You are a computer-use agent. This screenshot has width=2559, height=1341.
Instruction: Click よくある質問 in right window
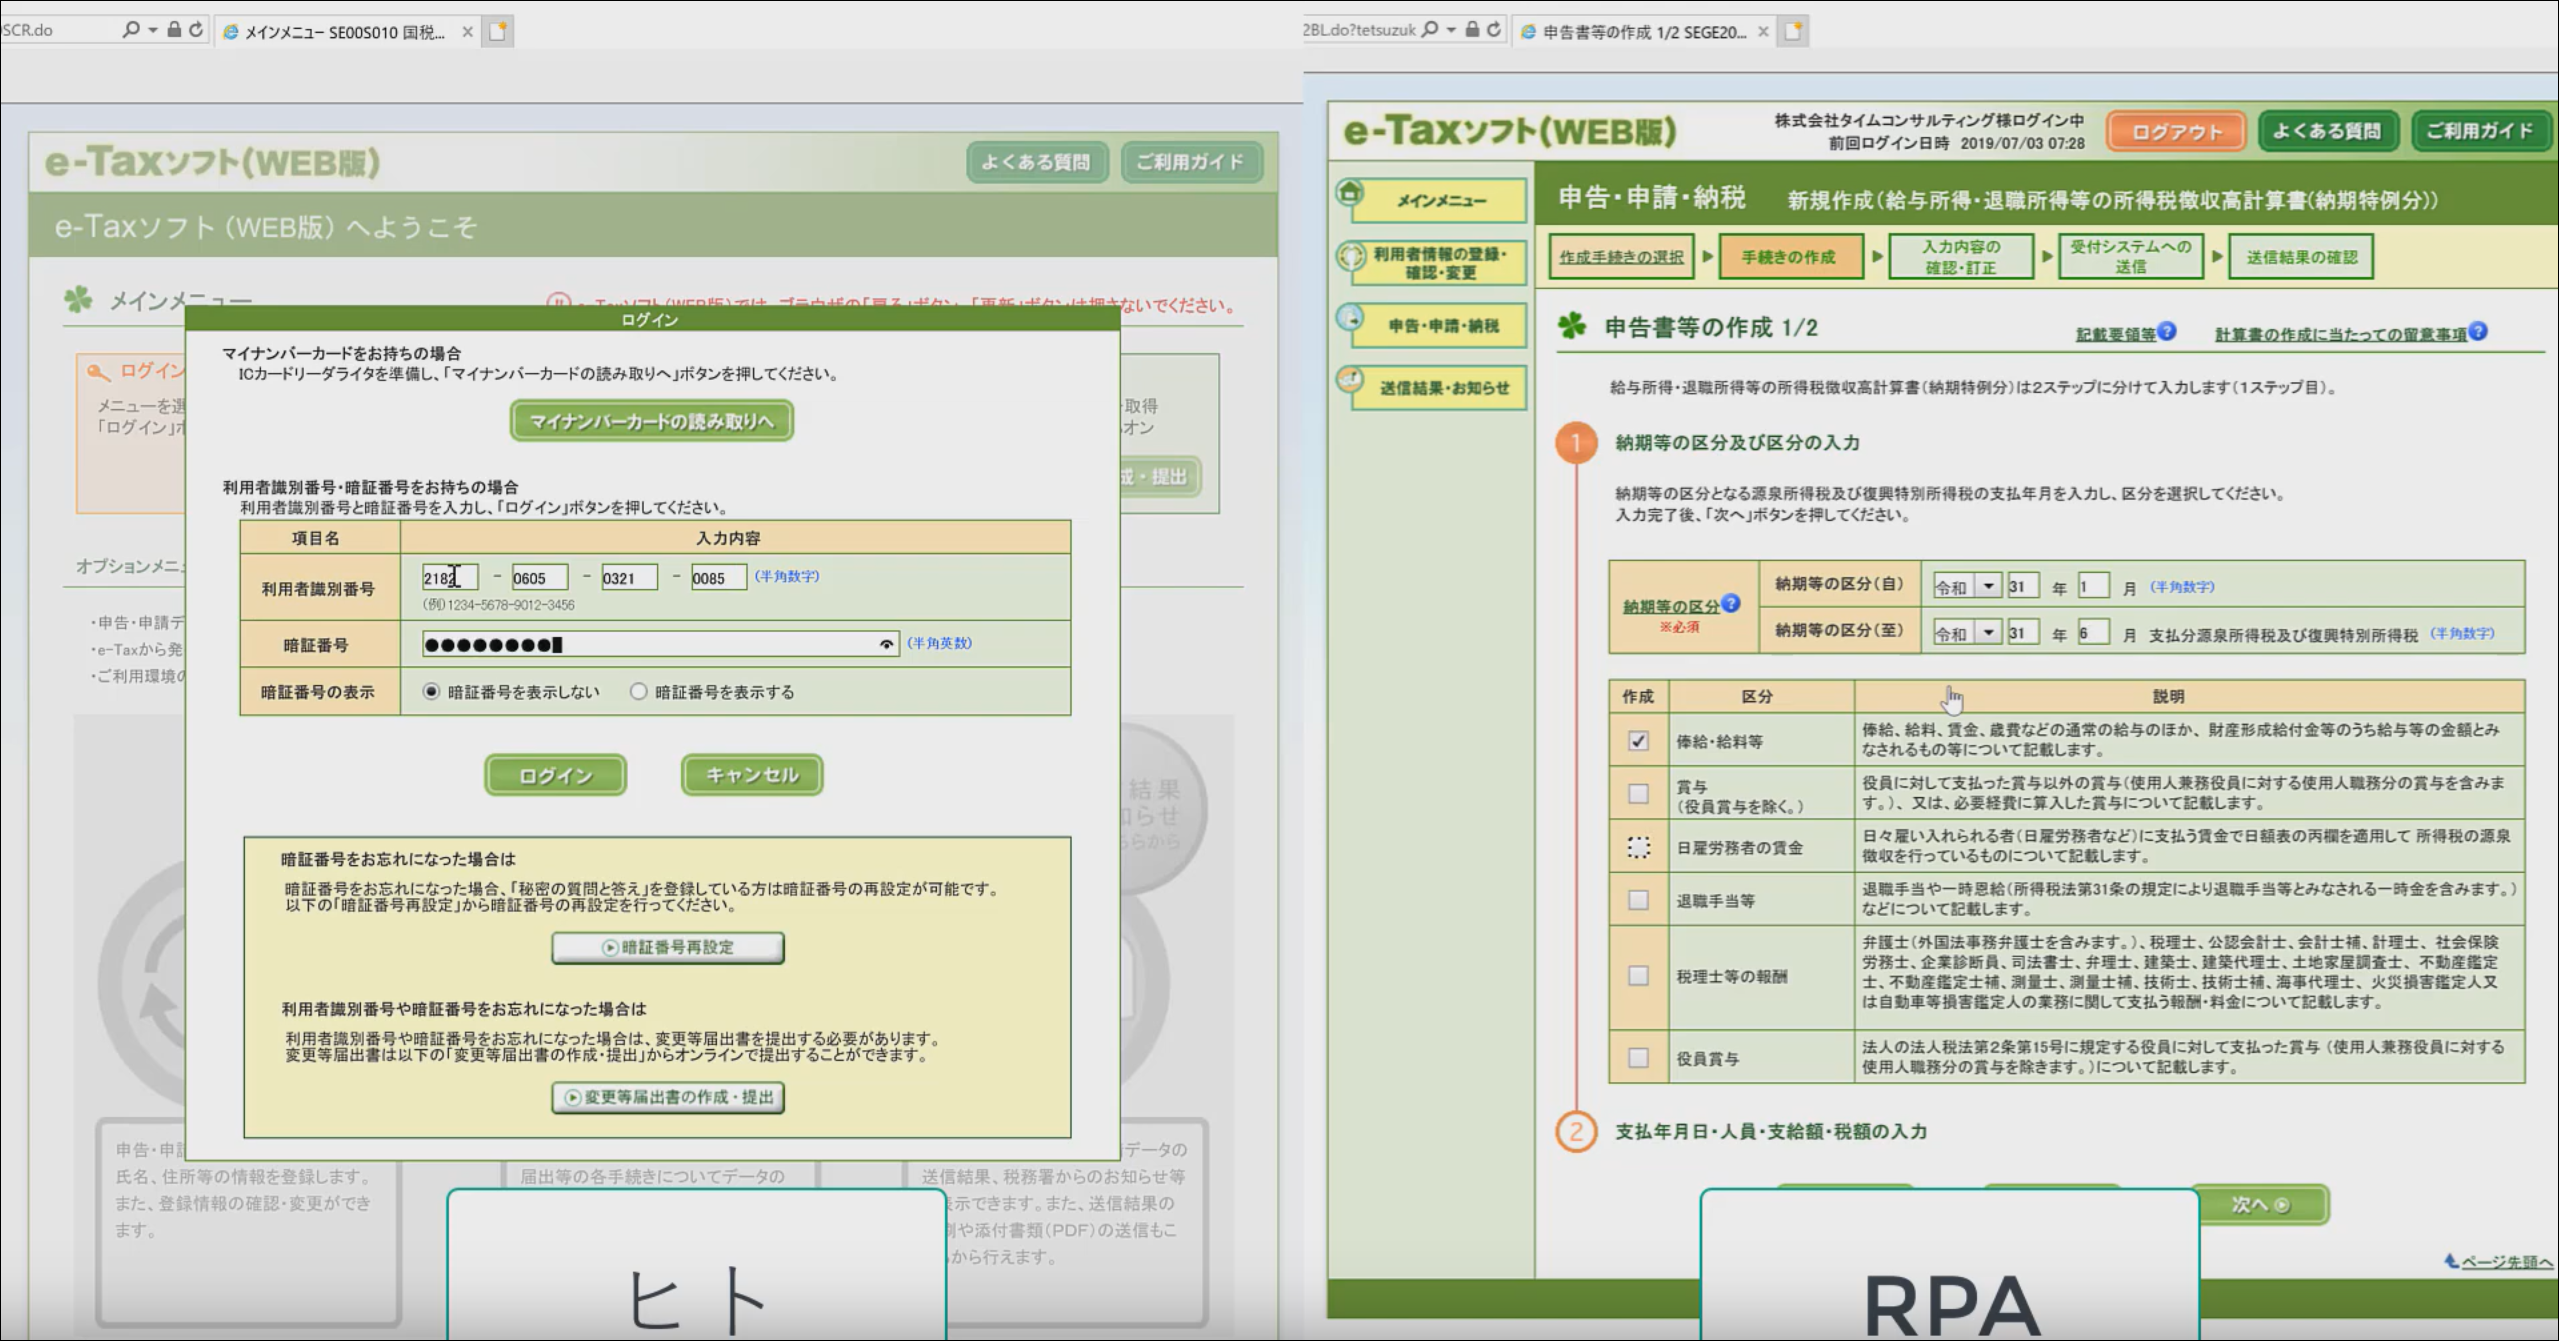[2327, 131]
